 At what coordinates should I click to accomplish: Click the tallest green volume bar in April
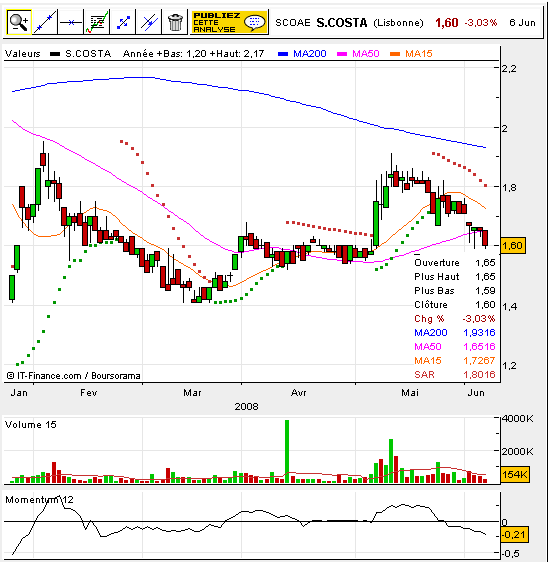[x=287, y=452]
